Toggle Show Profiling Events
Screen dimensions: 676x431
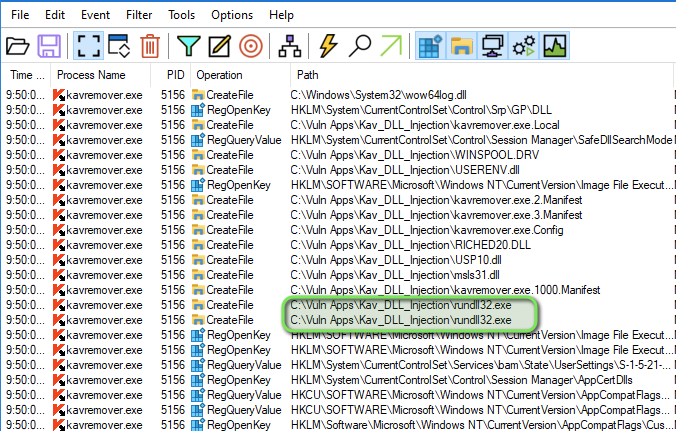pyautogui.click(x=555, y=46)
